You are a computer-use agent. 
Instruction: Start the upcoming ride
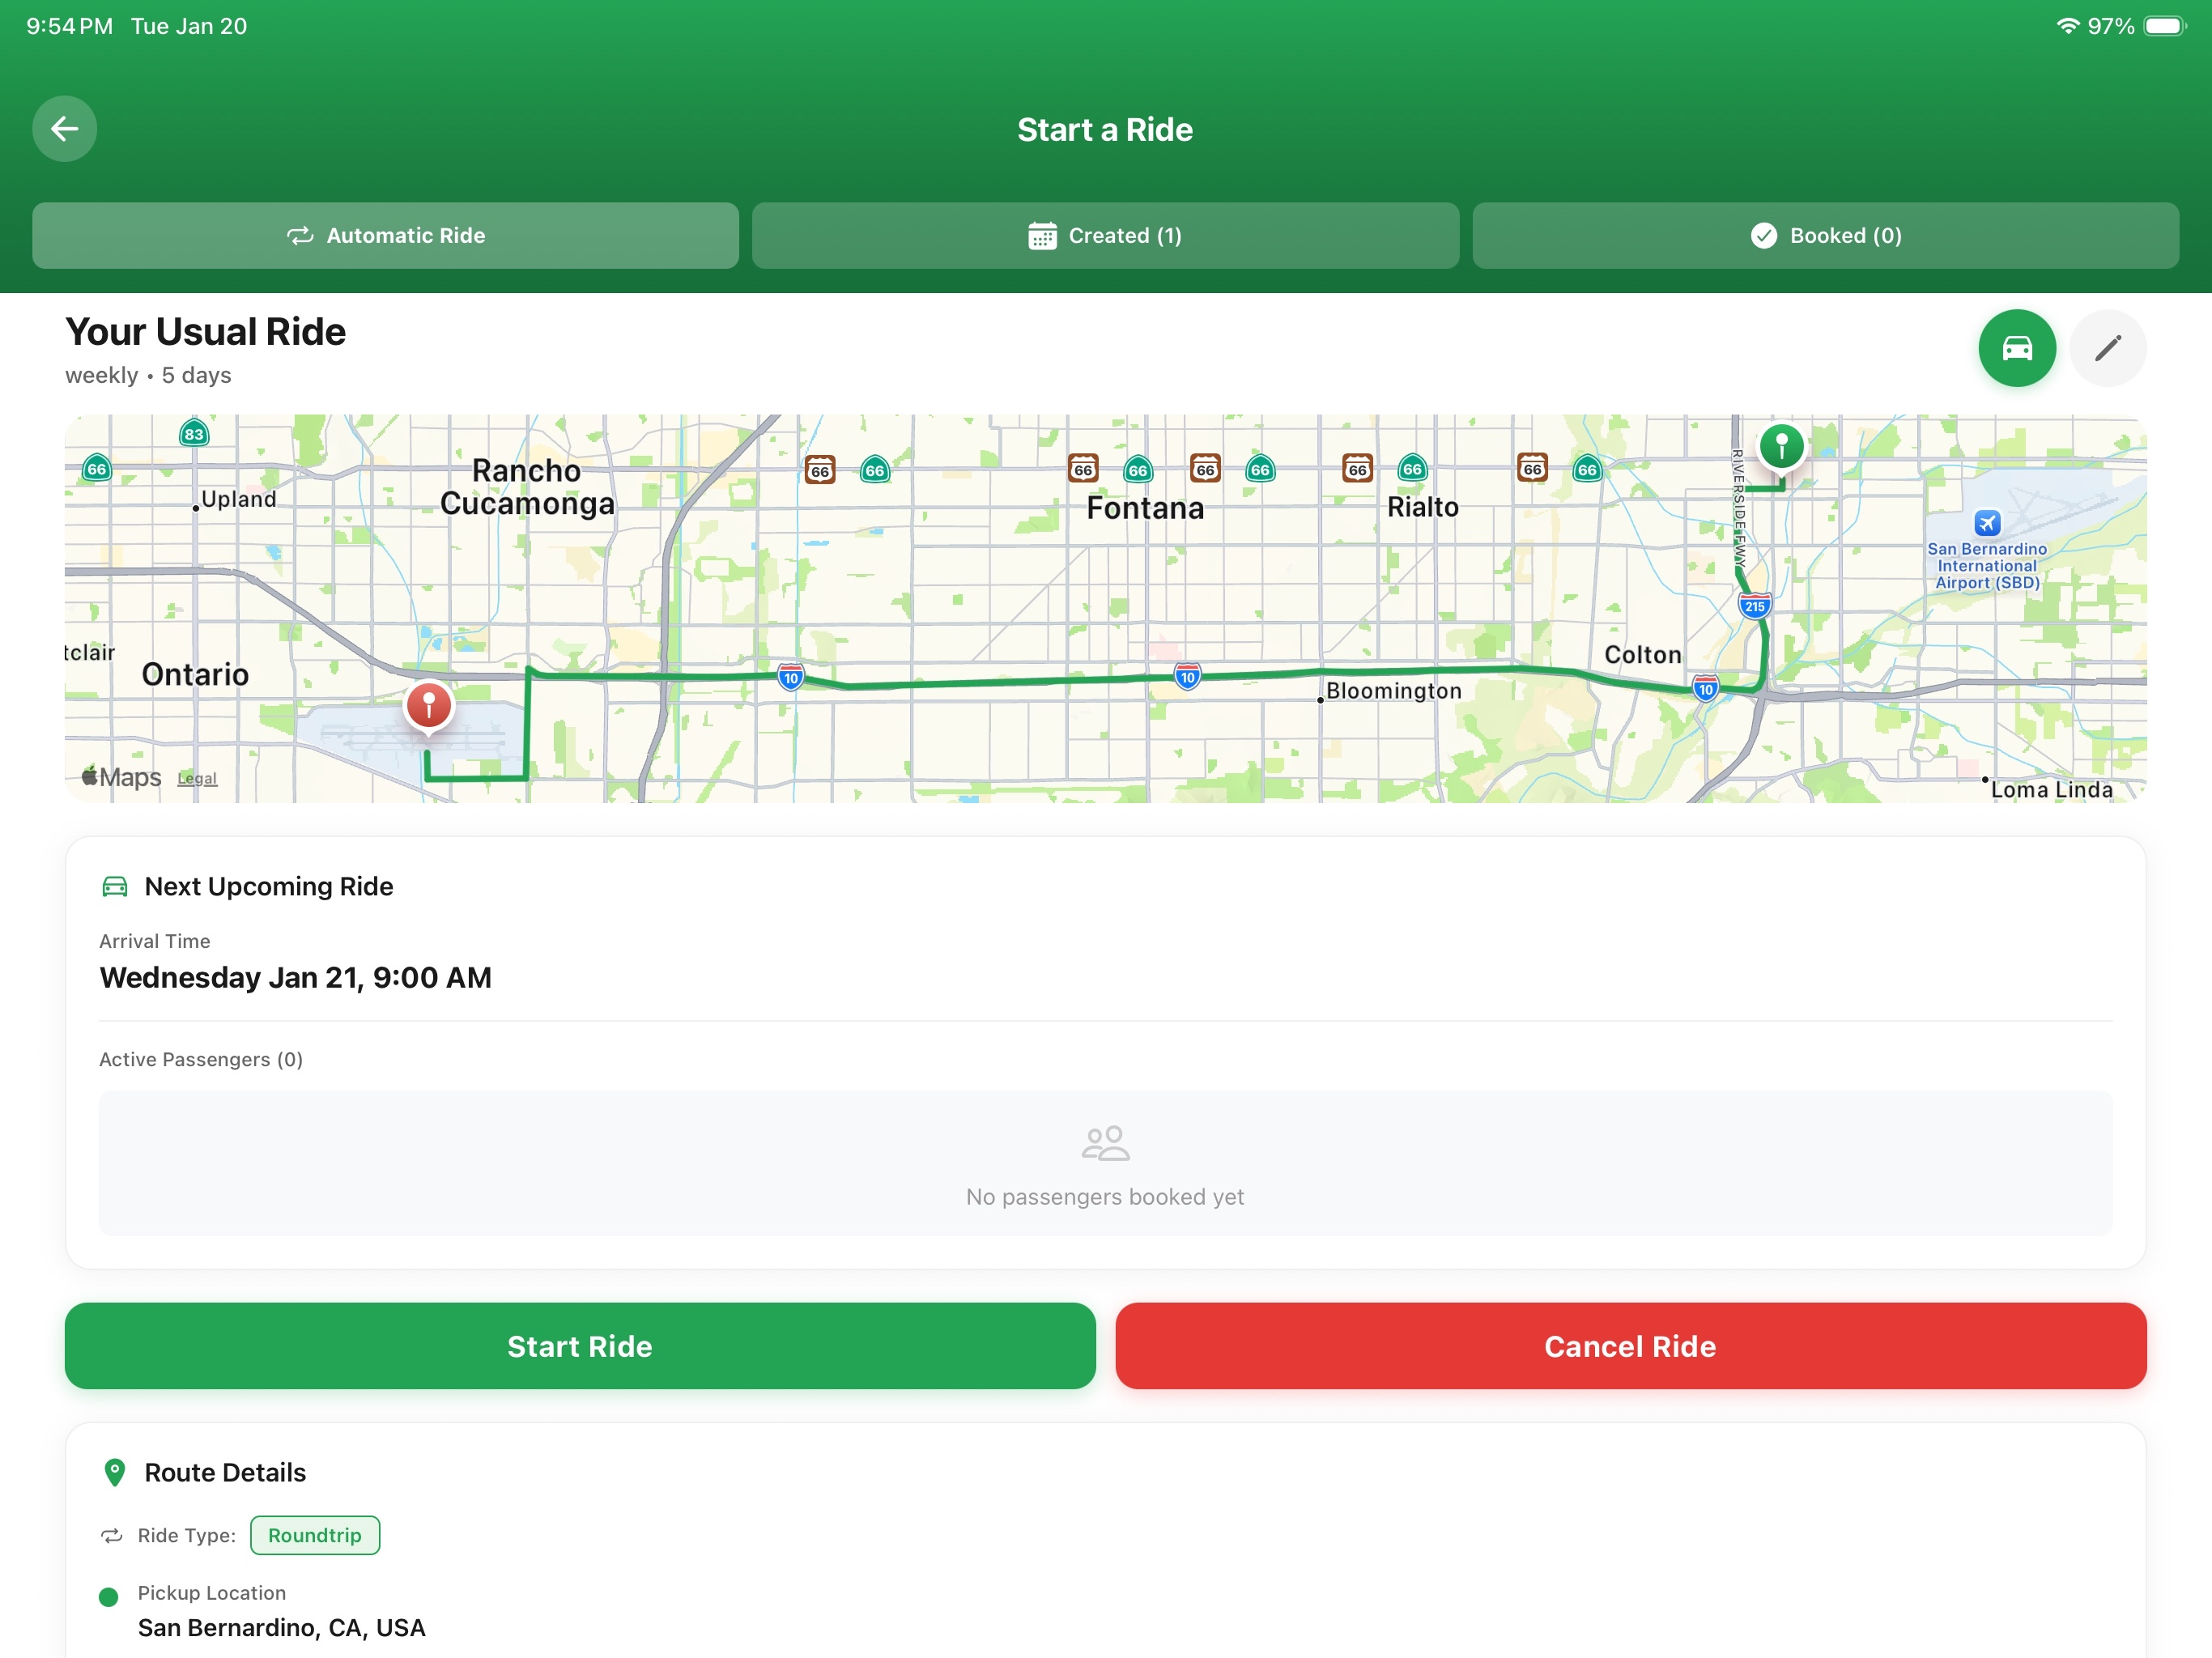coord(580,1346)
